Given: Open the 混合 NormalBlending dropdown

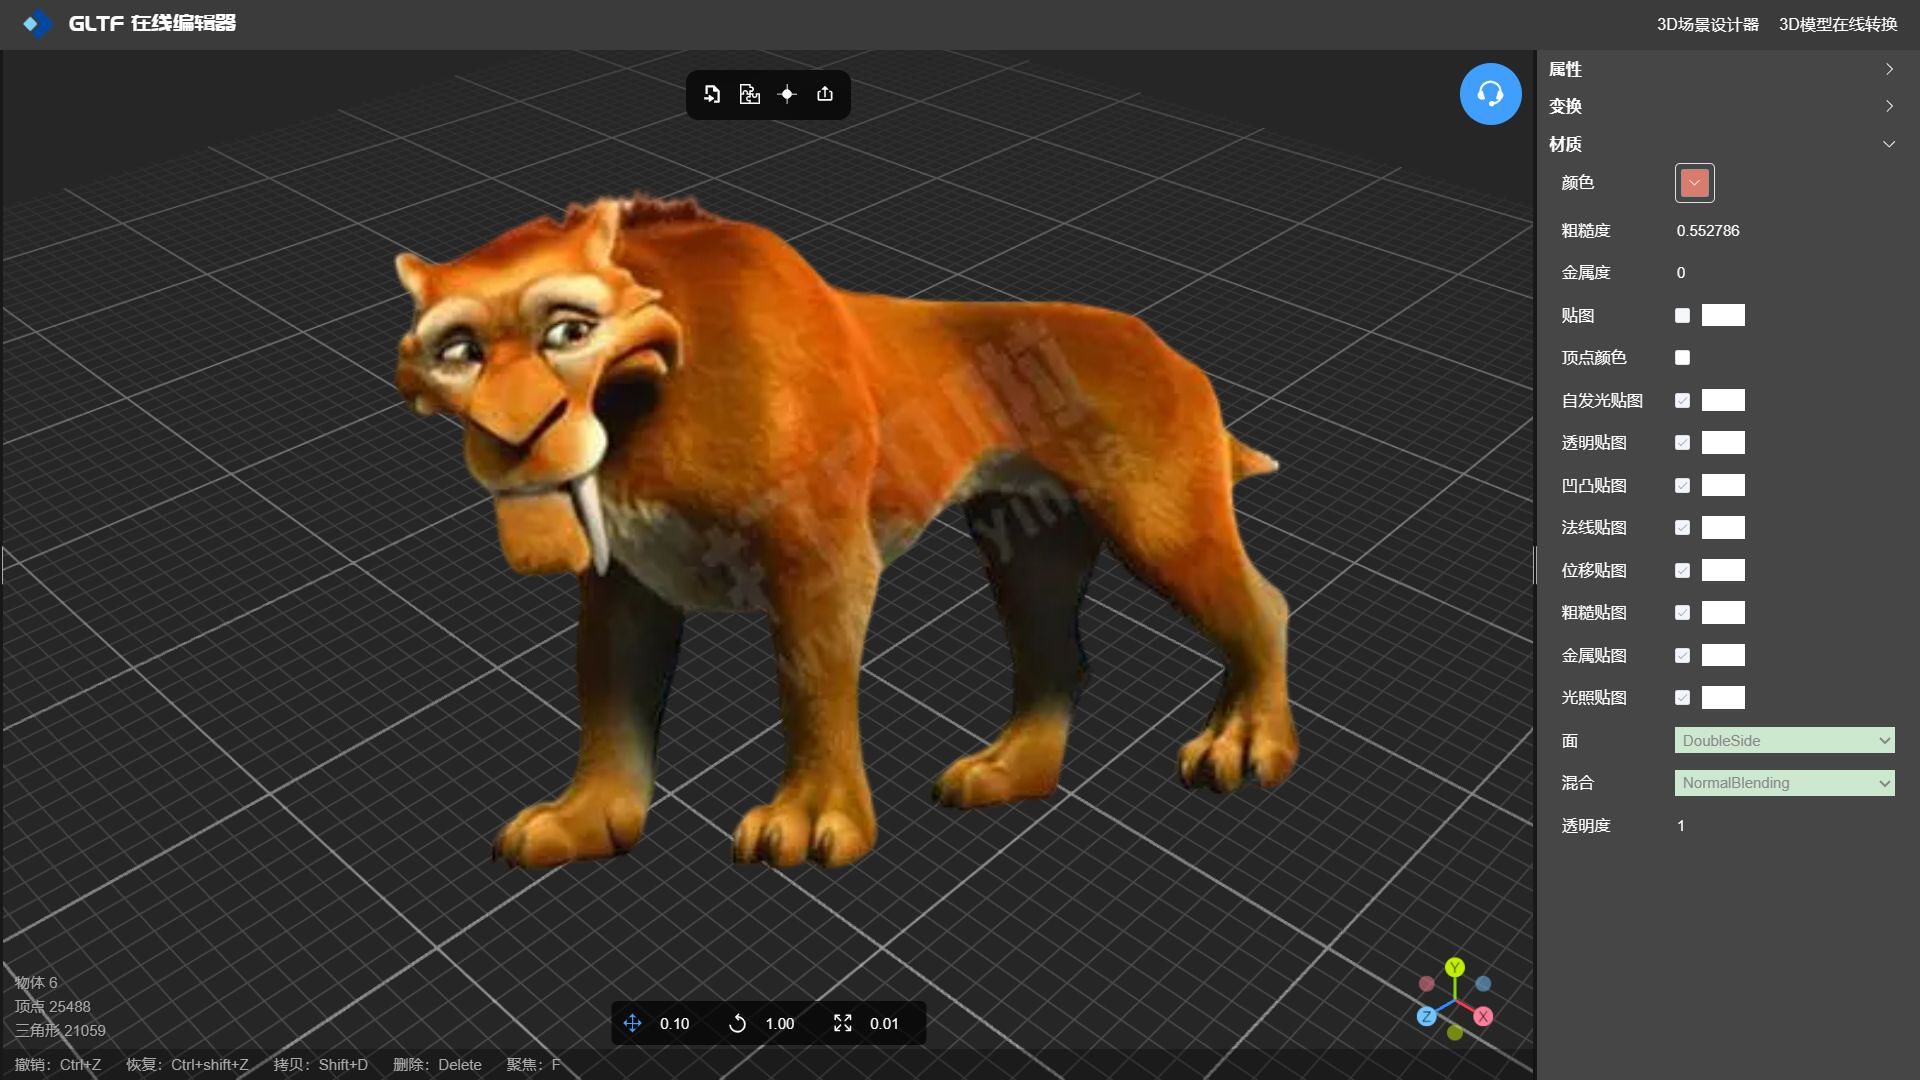Looking at the screenshot, I should coord(1784,783).
